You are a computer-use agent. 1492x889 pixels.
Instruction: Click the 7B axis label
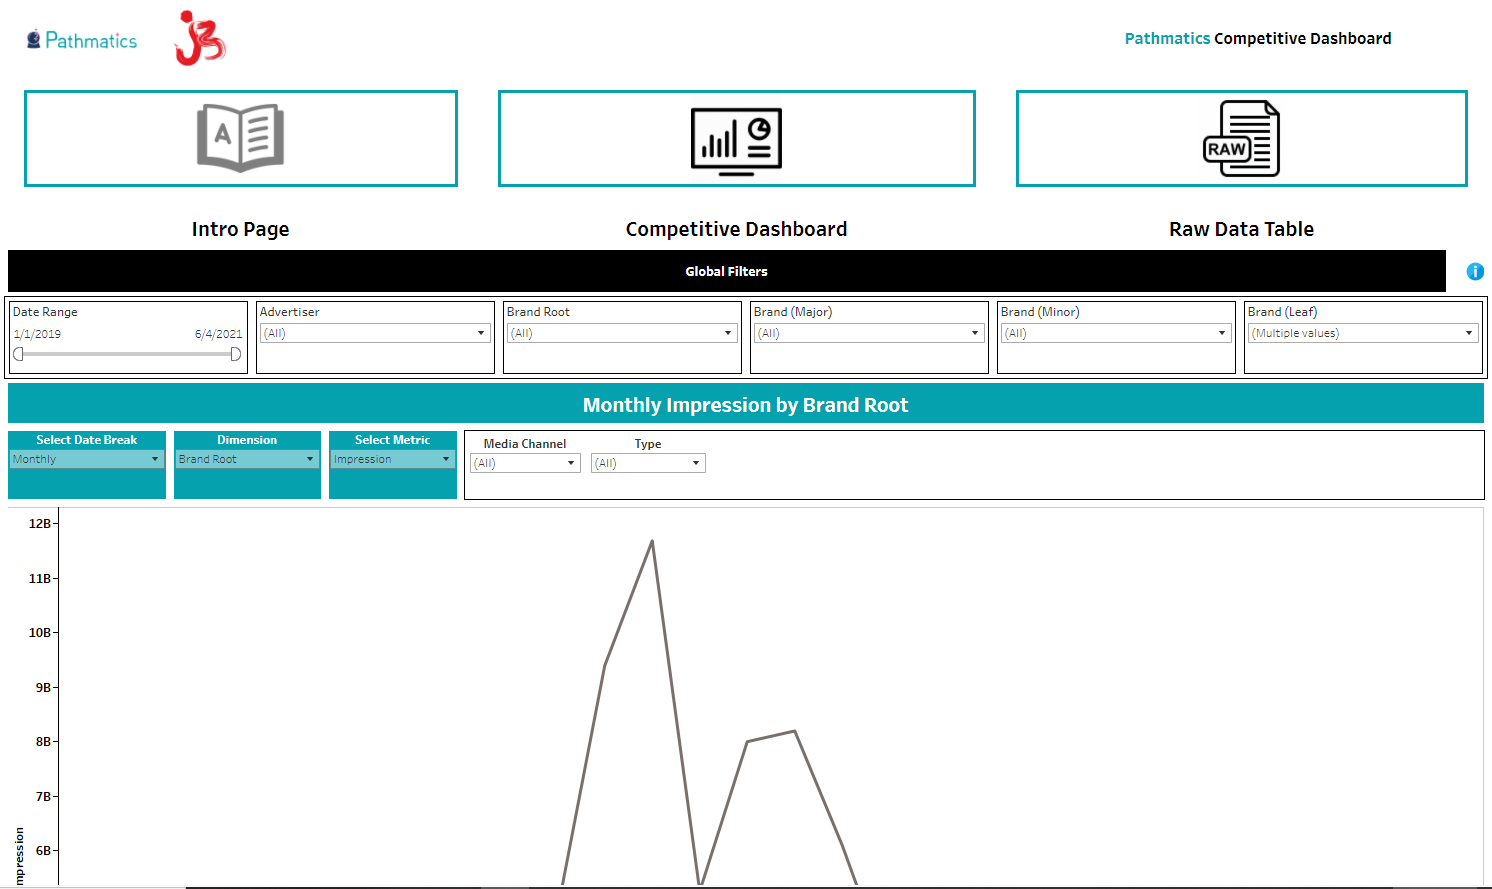[43, 796]
